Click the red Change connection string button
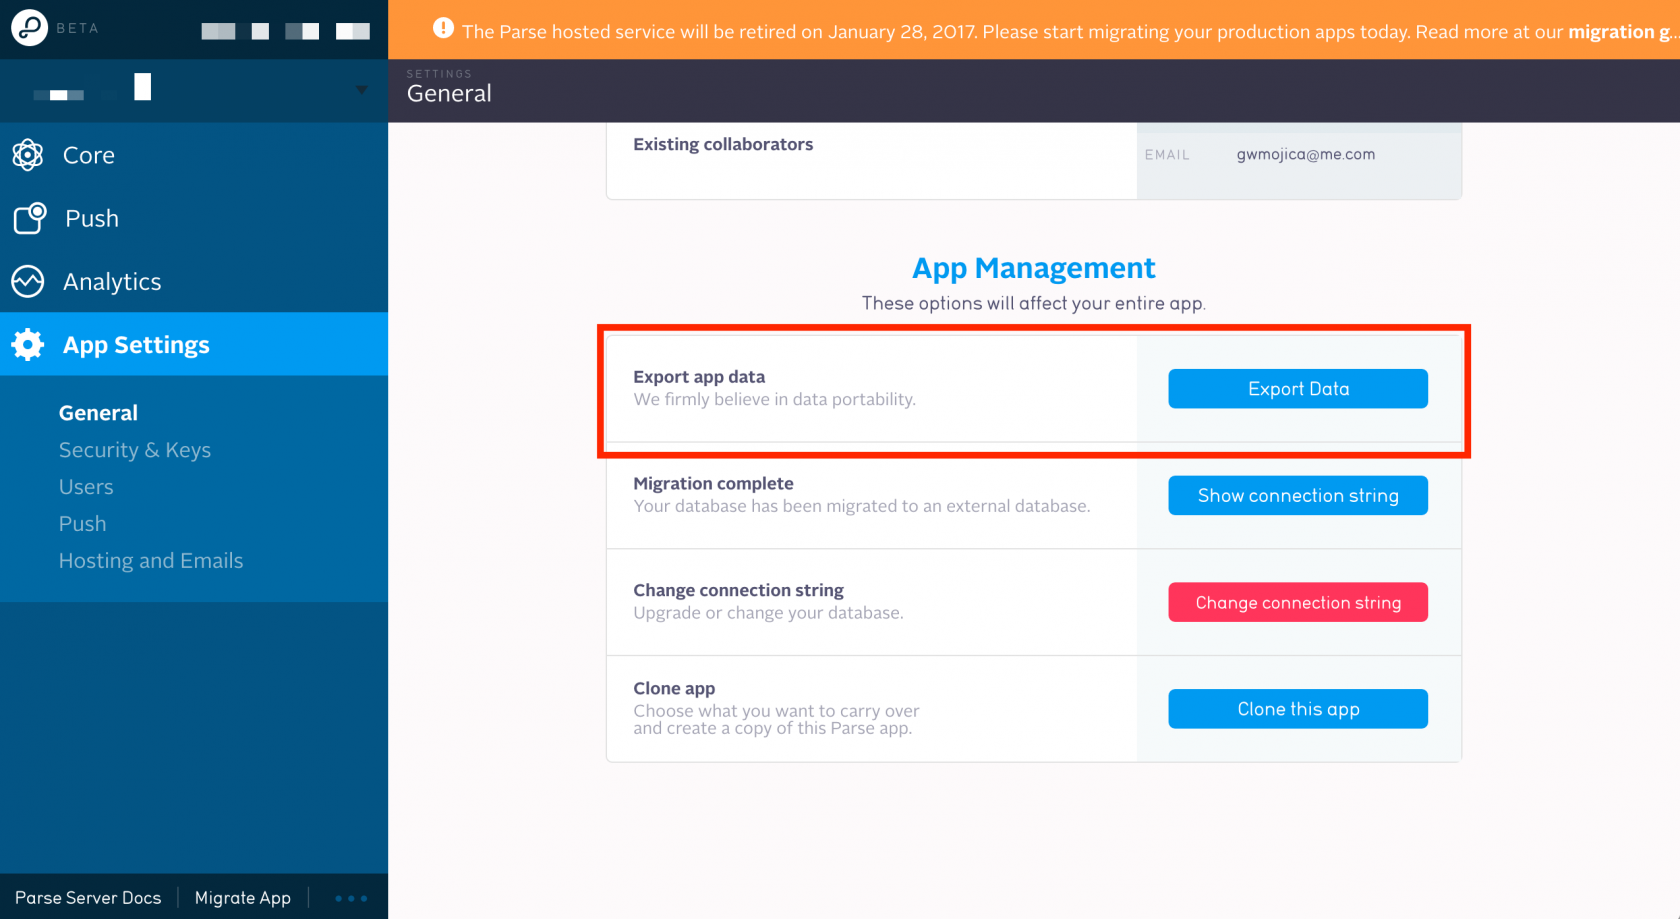The image size is (1680, 919). click(x=1298, y=603)
